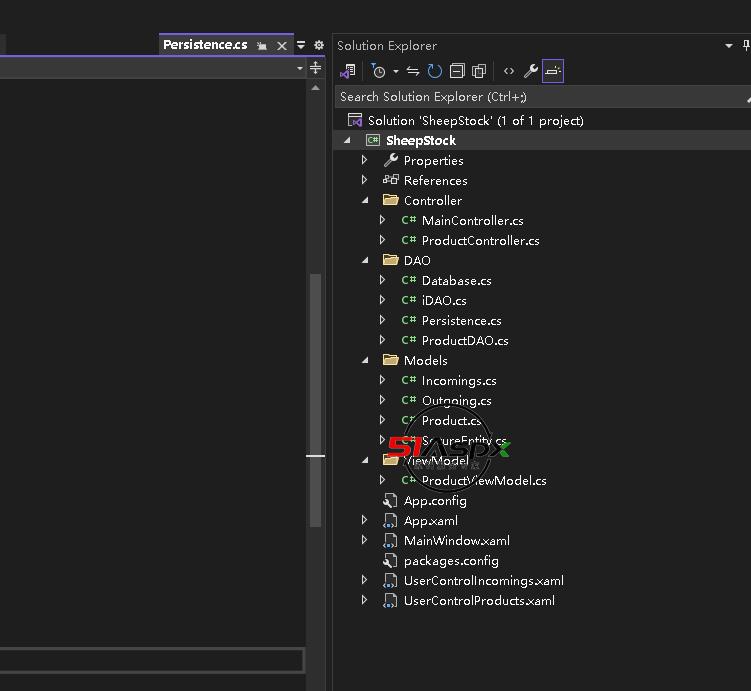Expand the References node
Image resolution: width=751 pixels, height=691 pixels.
(365, 180)
